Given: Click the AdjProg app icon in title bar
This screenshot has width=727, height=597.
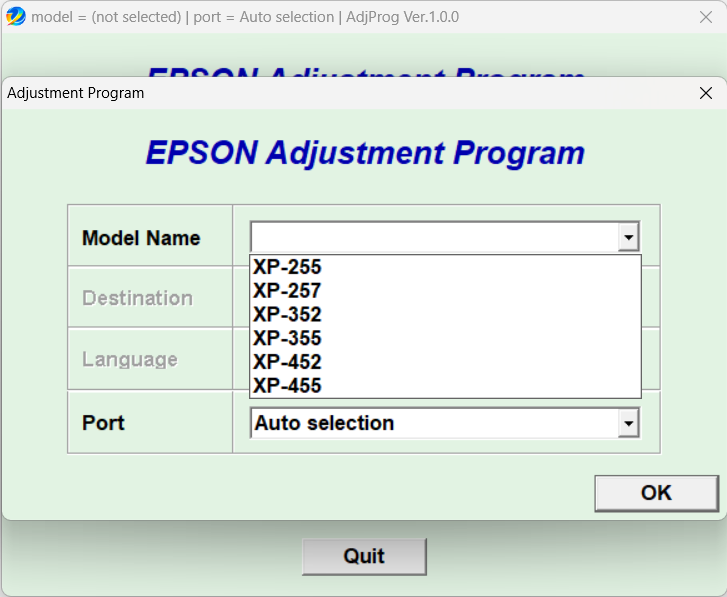Looking at the screenshot, I should click(16, 17).
